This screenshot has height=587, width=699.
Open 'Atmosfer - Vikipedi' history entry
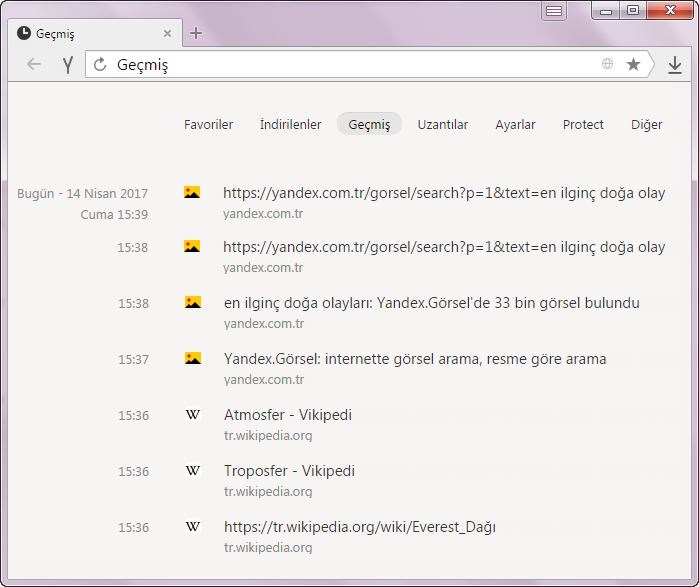click(x=288, y=415)
